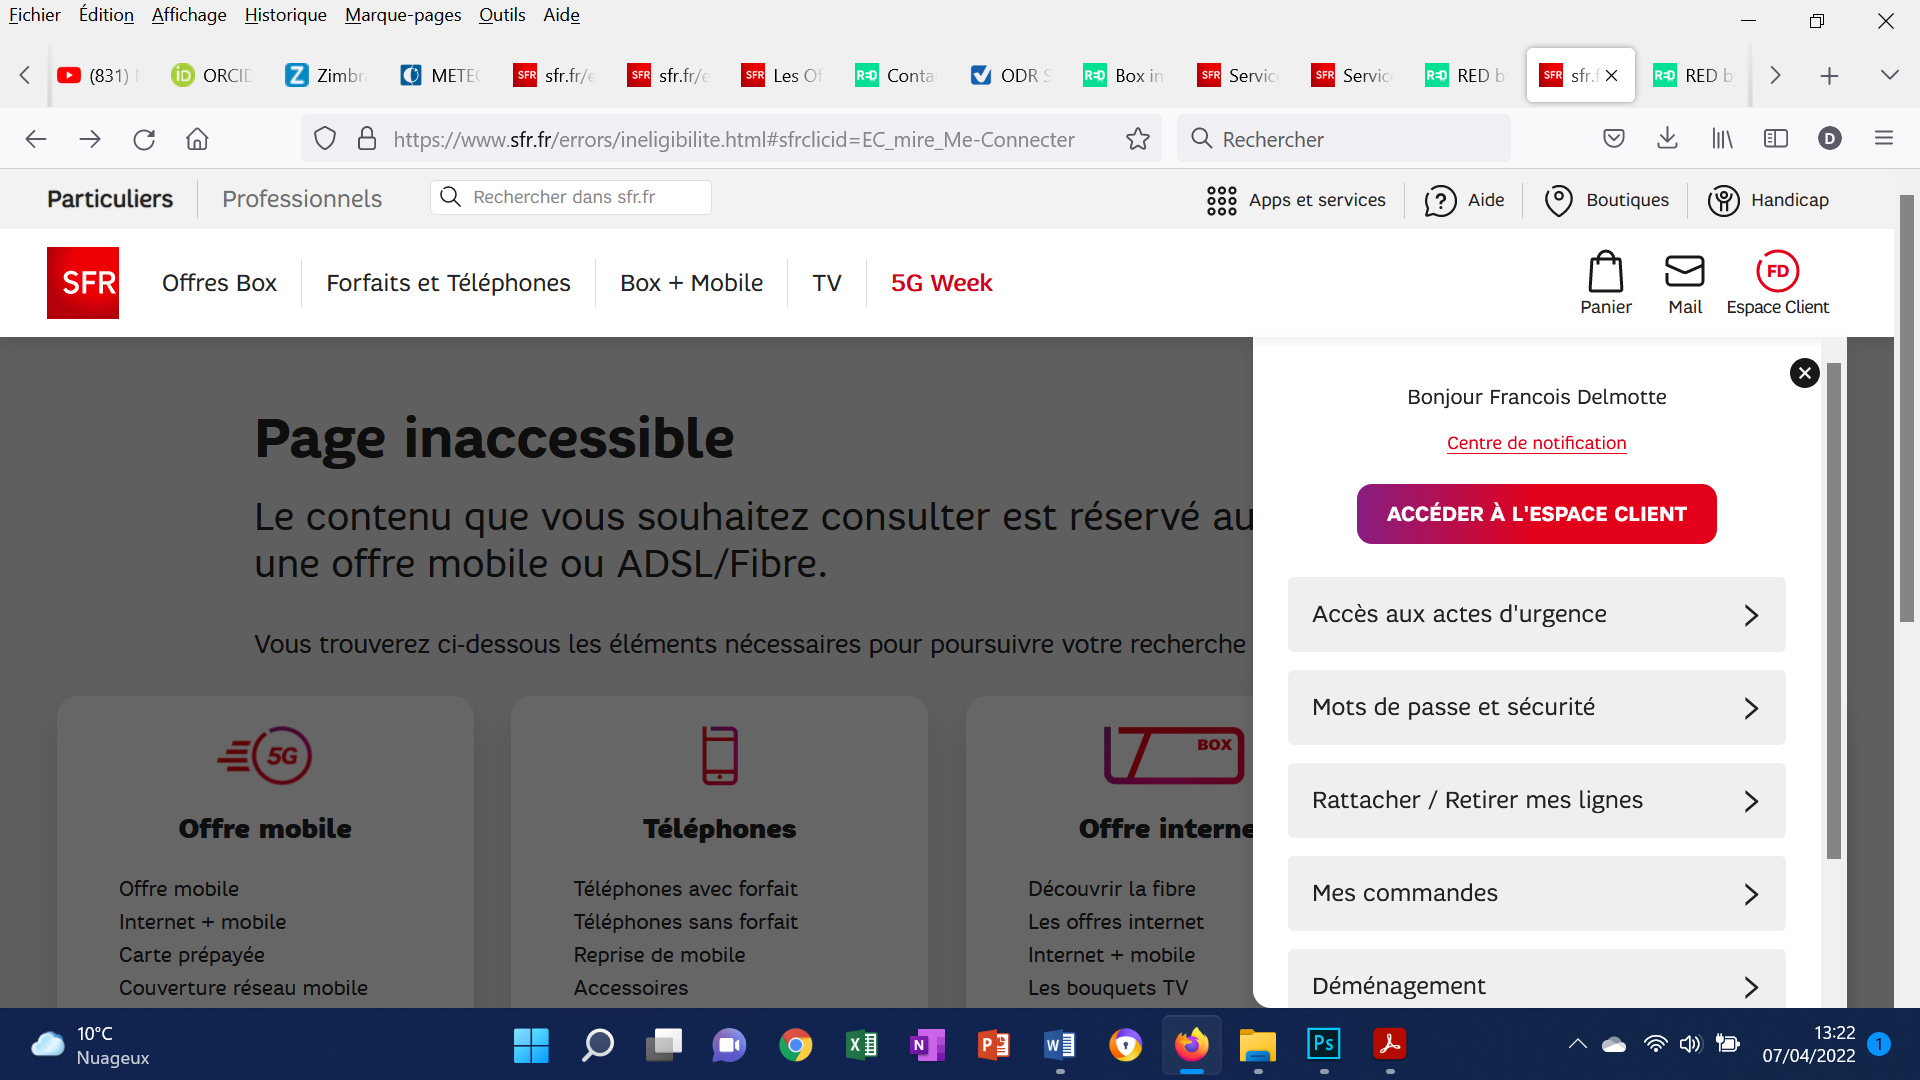Click the Aide question mark icon
Screen dimensions: 1920x1080
[x=1439, y=200]
